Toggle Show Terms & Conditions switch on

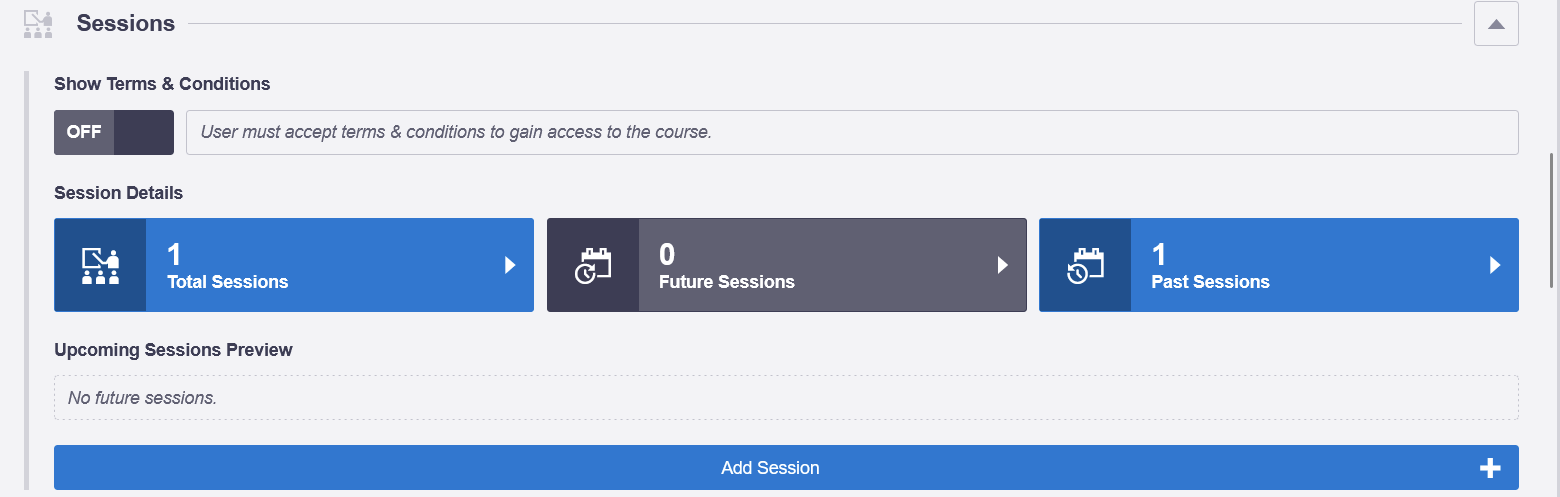click(114, 132)
